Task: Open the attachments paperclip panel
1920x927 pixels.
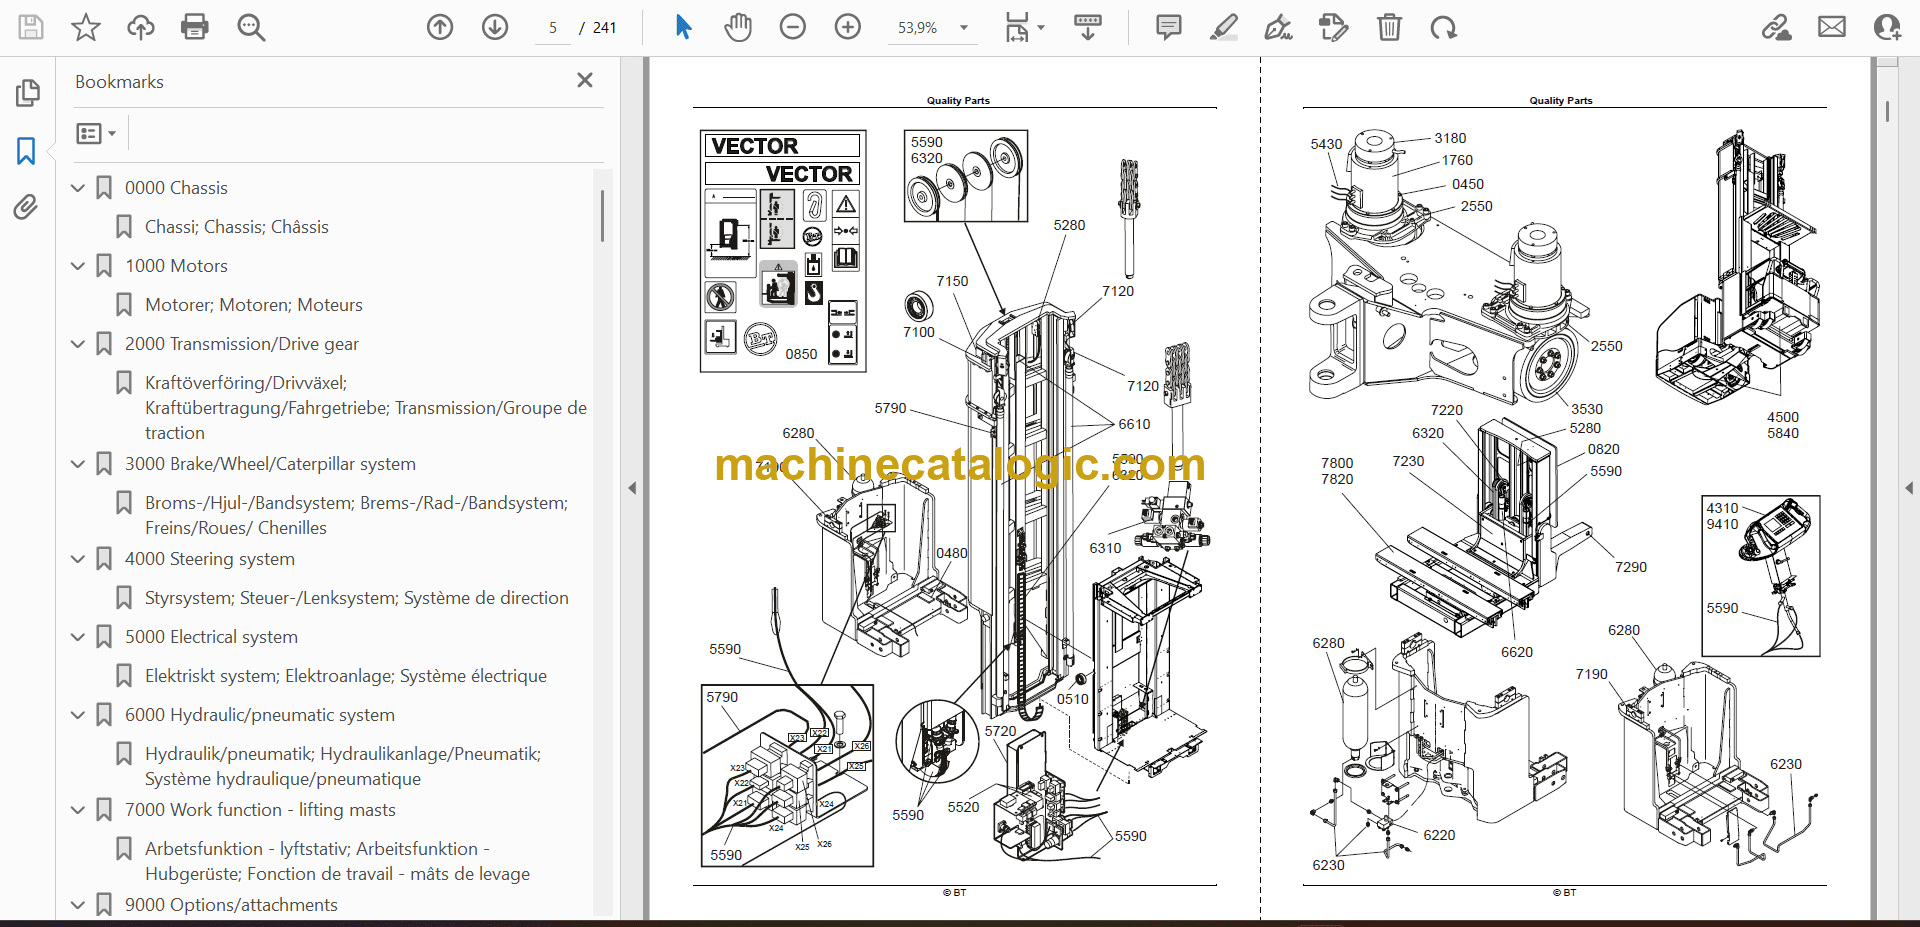Action: [27, 207]
